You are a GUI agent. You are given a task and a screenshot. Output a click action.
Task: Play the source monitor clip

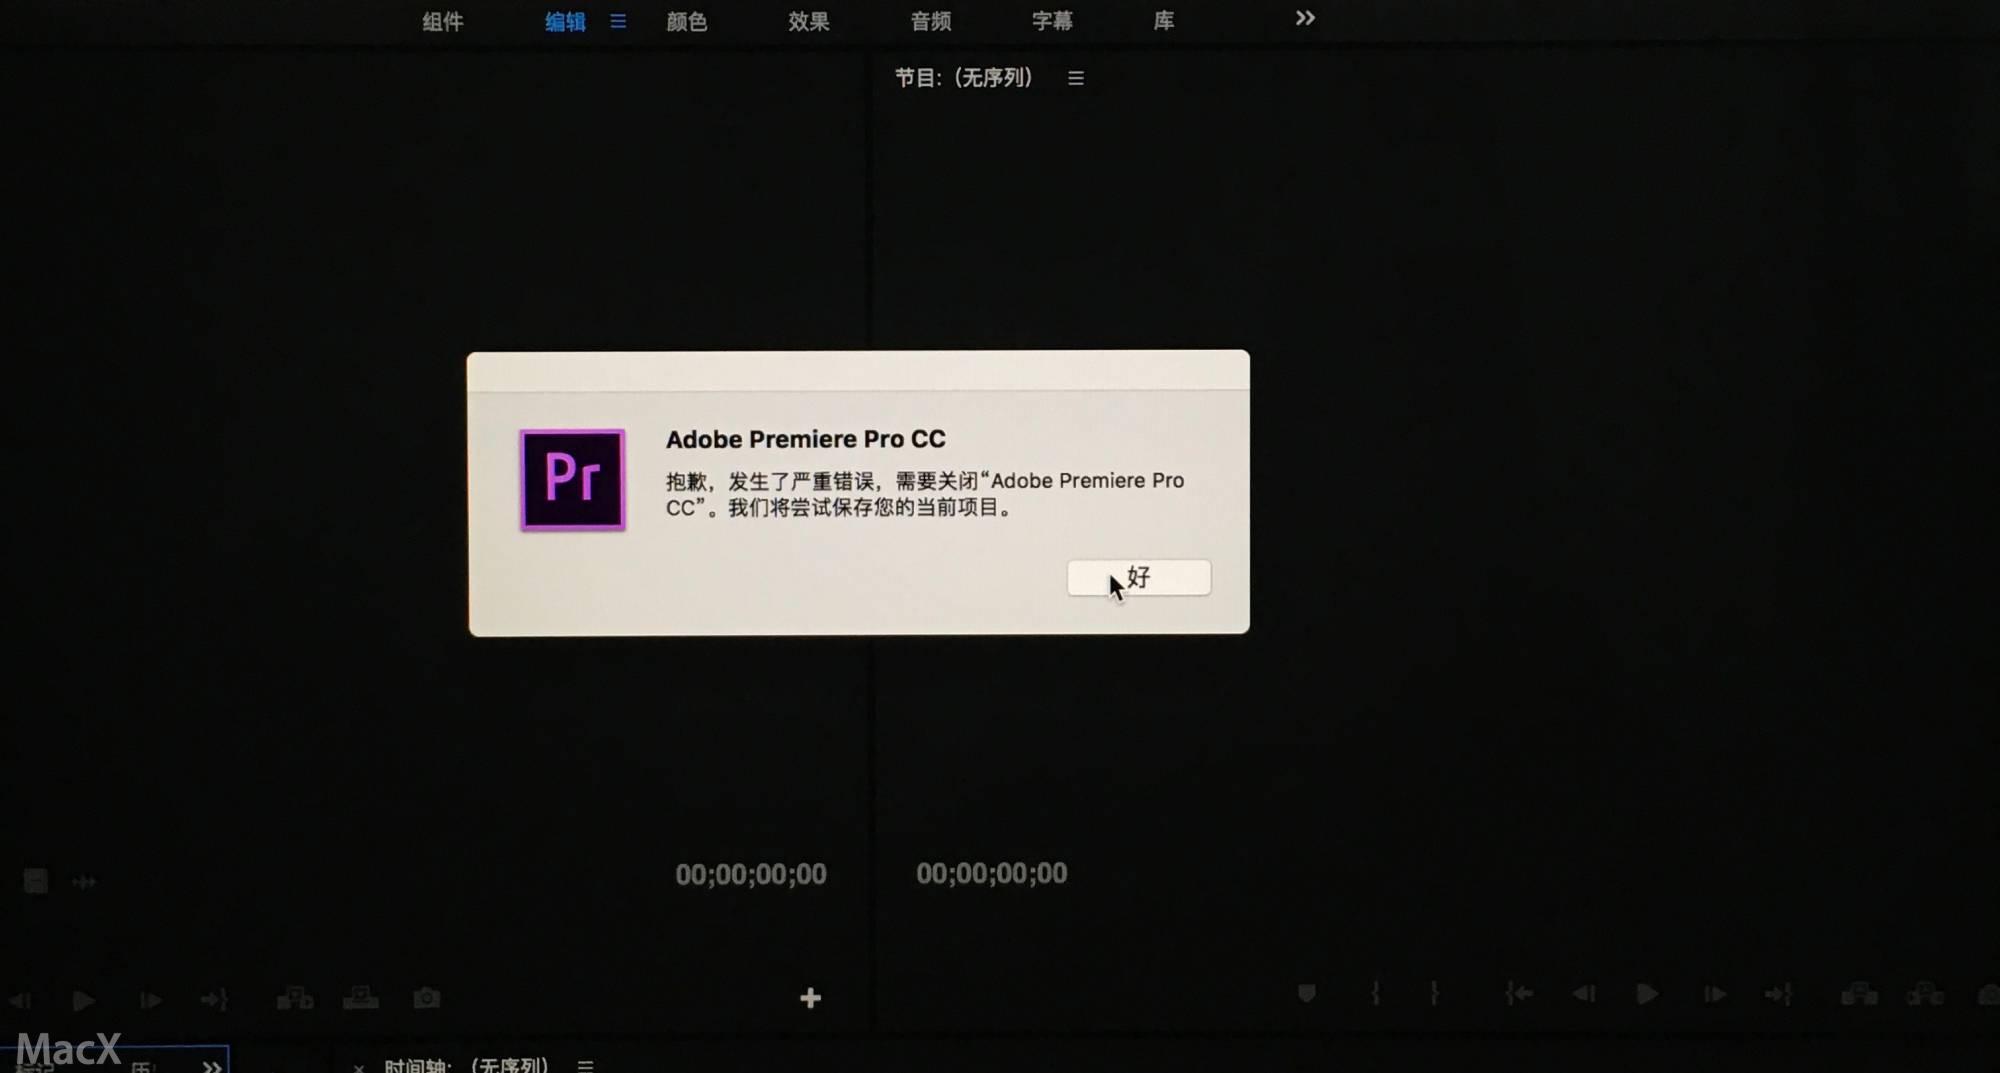coord(84,1000)
